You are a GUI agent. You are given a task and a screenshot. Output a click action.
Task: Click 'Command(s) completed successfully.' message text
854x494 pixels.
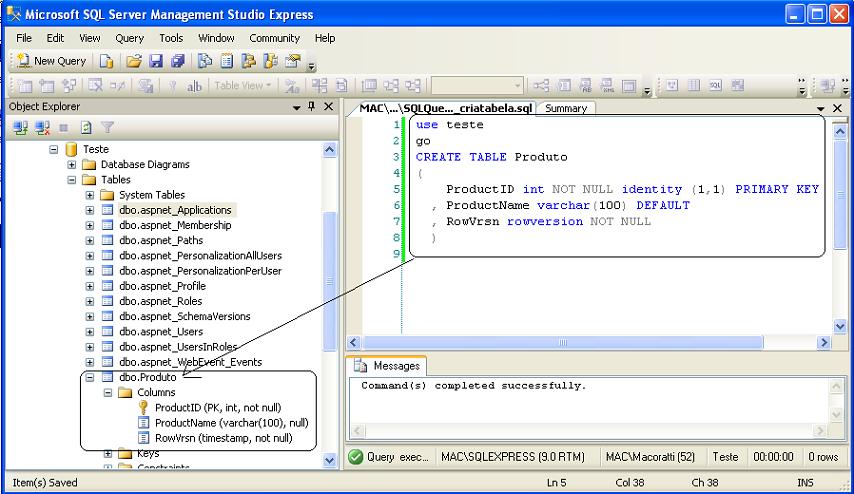(x=473, y=386)
